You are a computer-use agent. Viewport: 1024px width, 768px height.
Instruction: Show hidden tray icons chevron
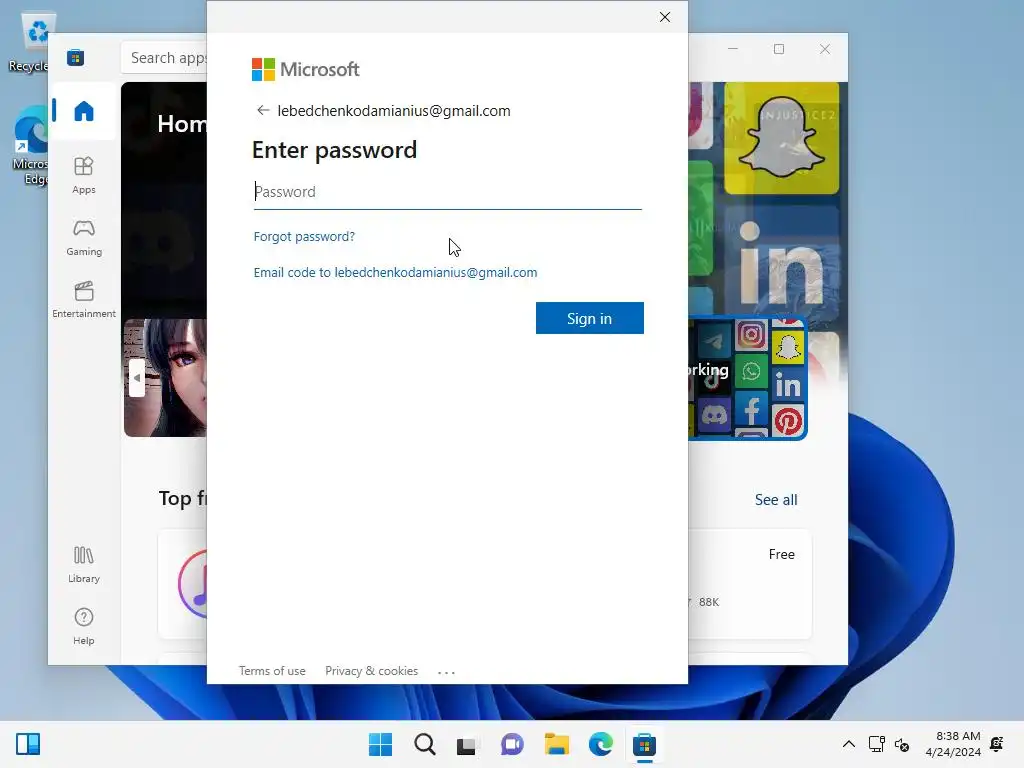[x=848, y=744]
